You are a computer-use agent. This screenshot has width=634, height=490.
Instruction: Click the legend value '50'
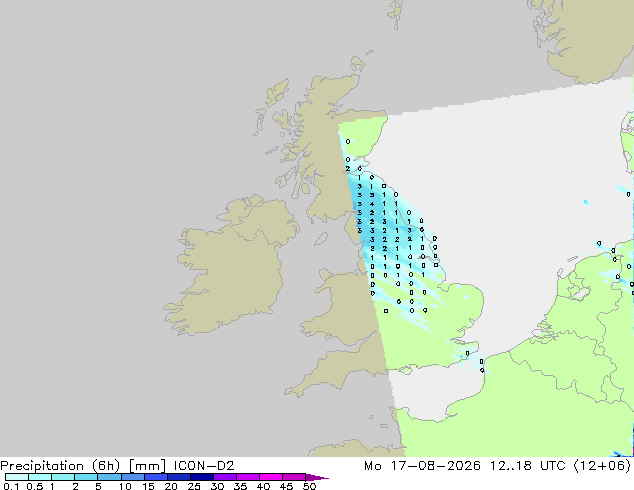click(310, 486)
